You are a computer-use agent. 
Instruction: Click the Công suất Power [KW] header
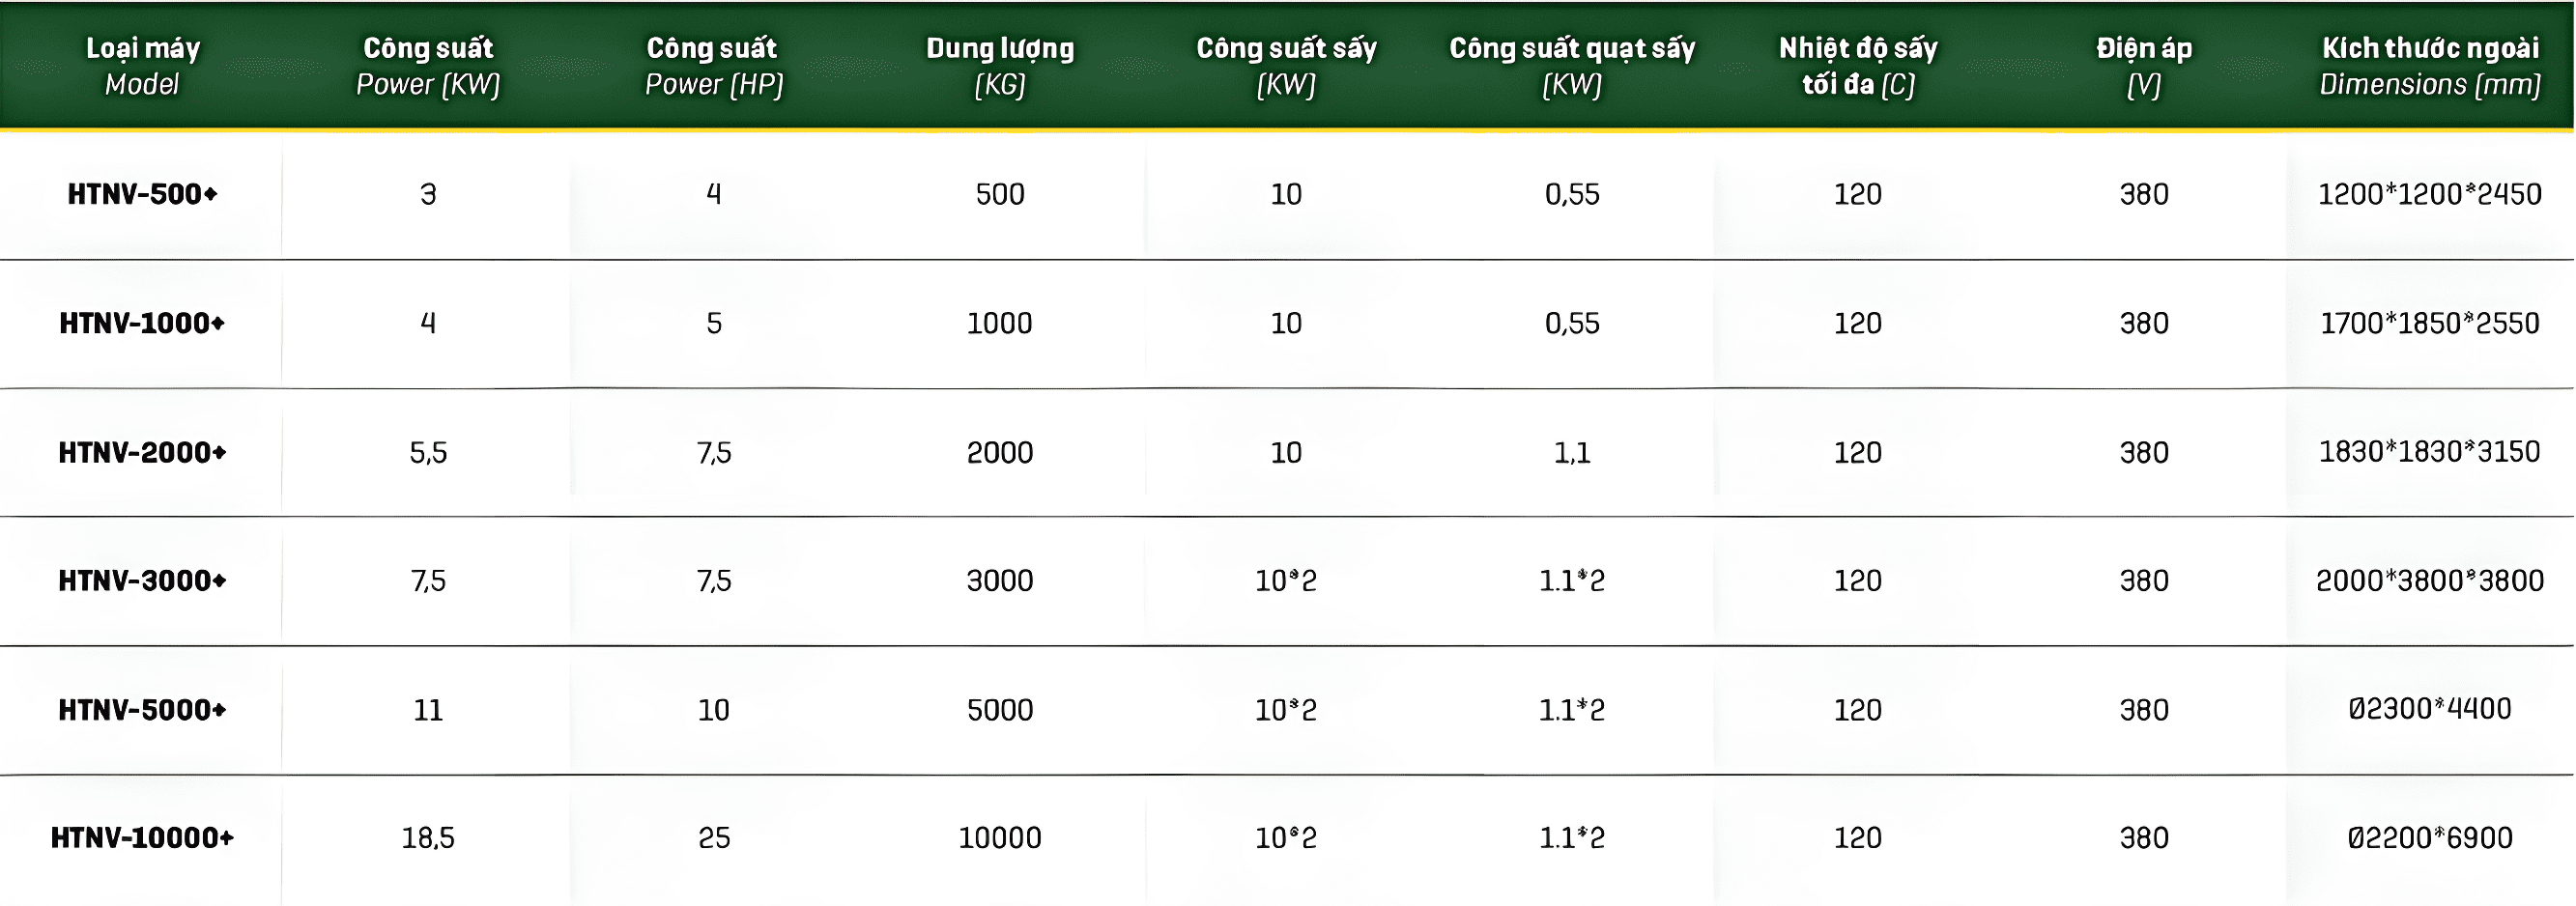coord(428,65)
